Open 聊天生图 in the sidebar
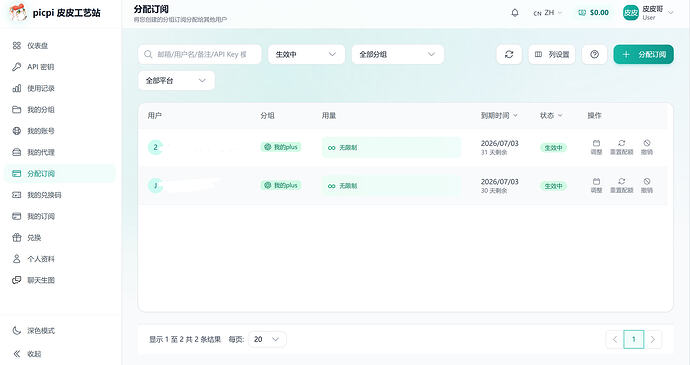Screen dimensions: 690x365 click(60, 280)
